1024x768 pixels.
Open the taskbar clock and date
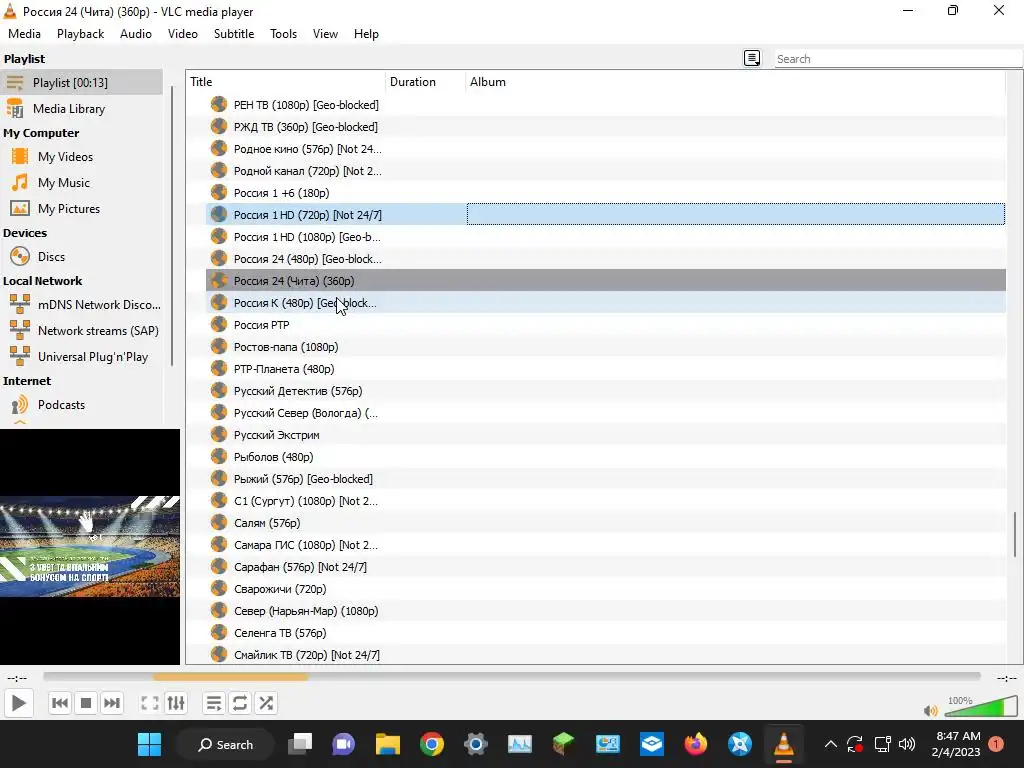pos(957,744)
